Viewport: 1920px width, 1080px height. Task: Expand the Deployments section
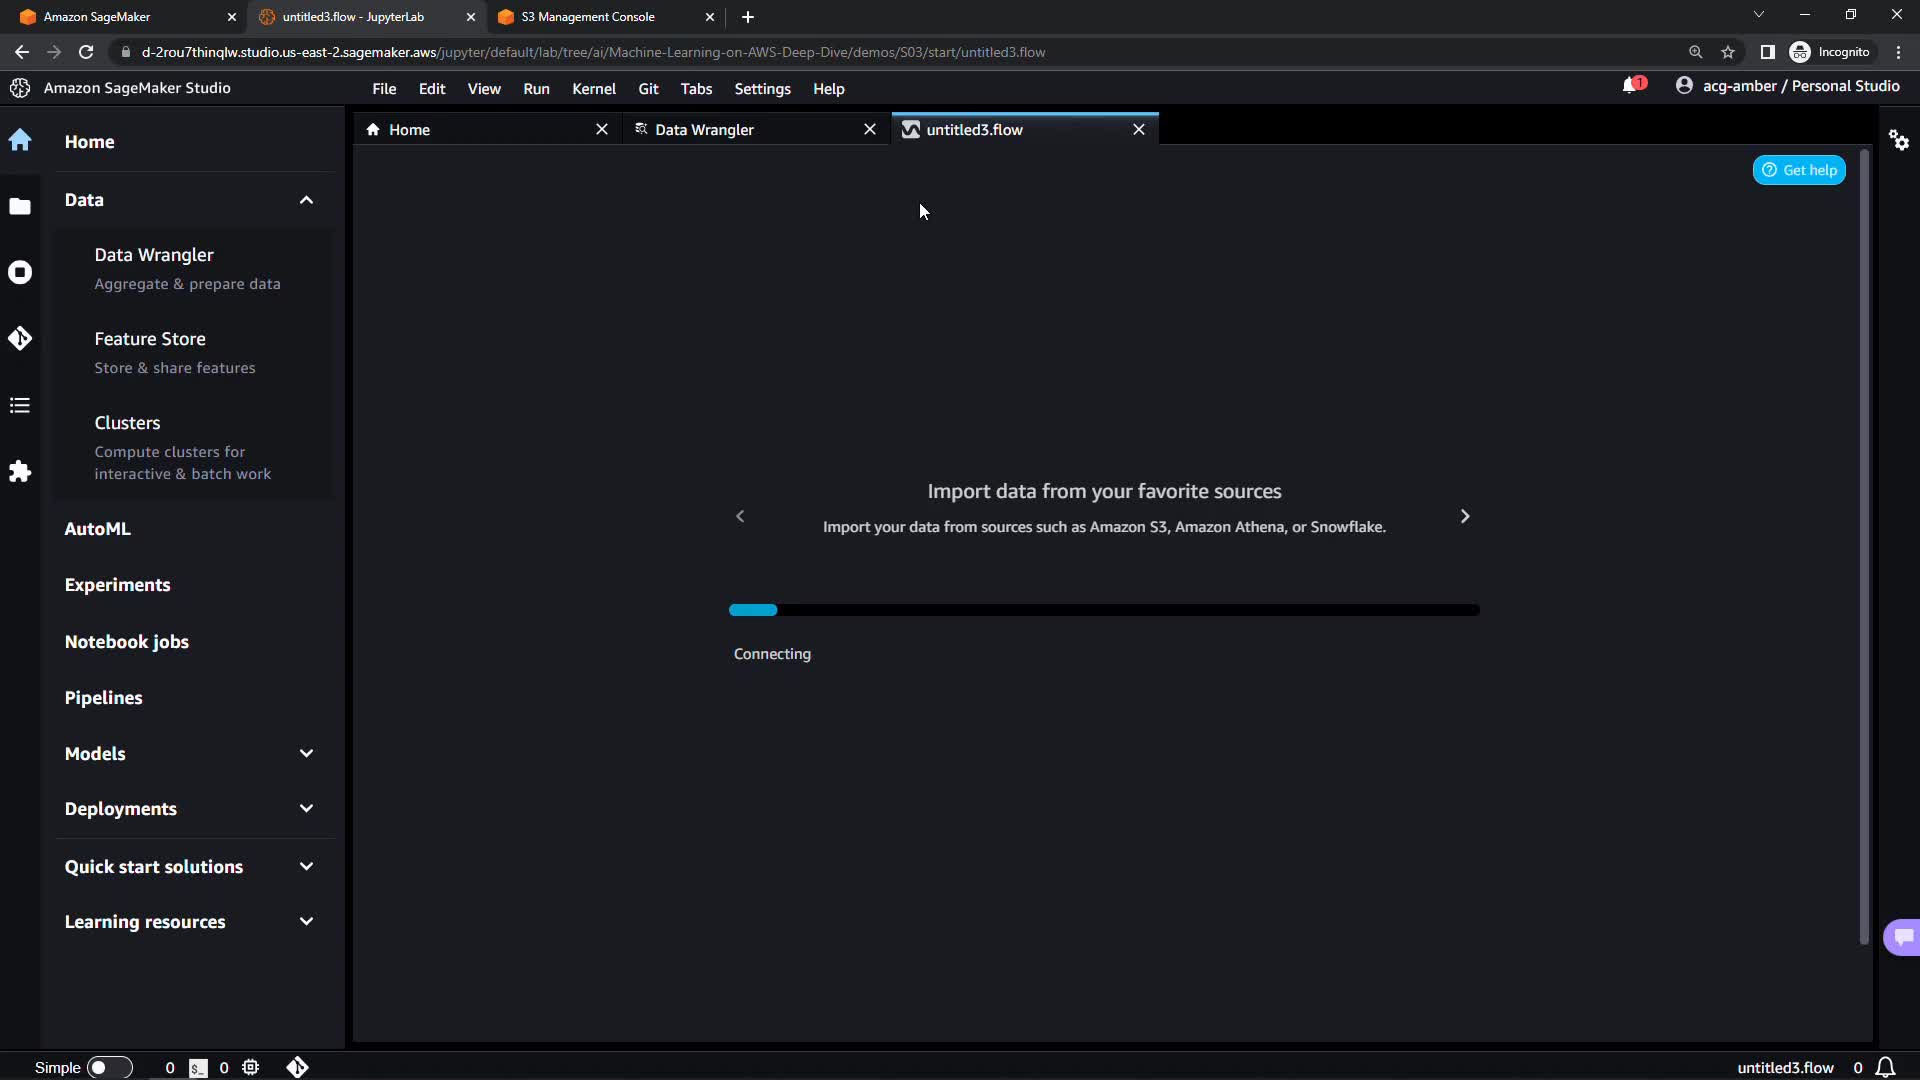click(x=306, y=808)
